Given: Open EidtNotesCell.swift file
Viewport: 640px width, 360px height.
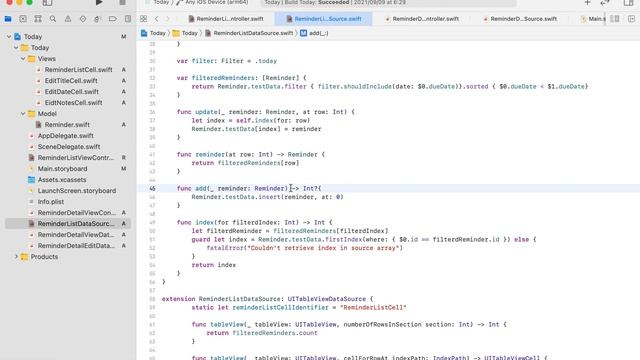Looking at the screenshot, I should [73, 103].
